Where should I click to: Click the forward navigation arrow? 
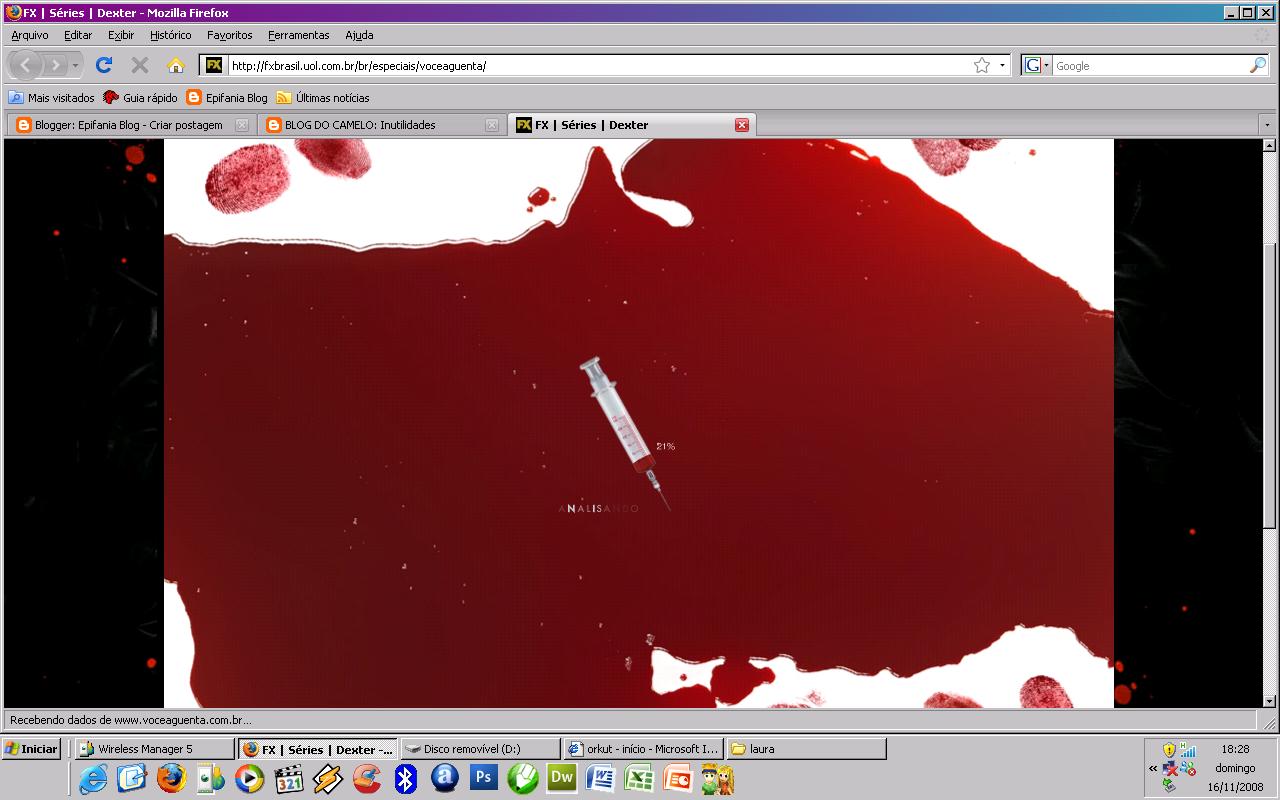coord(55,65)
